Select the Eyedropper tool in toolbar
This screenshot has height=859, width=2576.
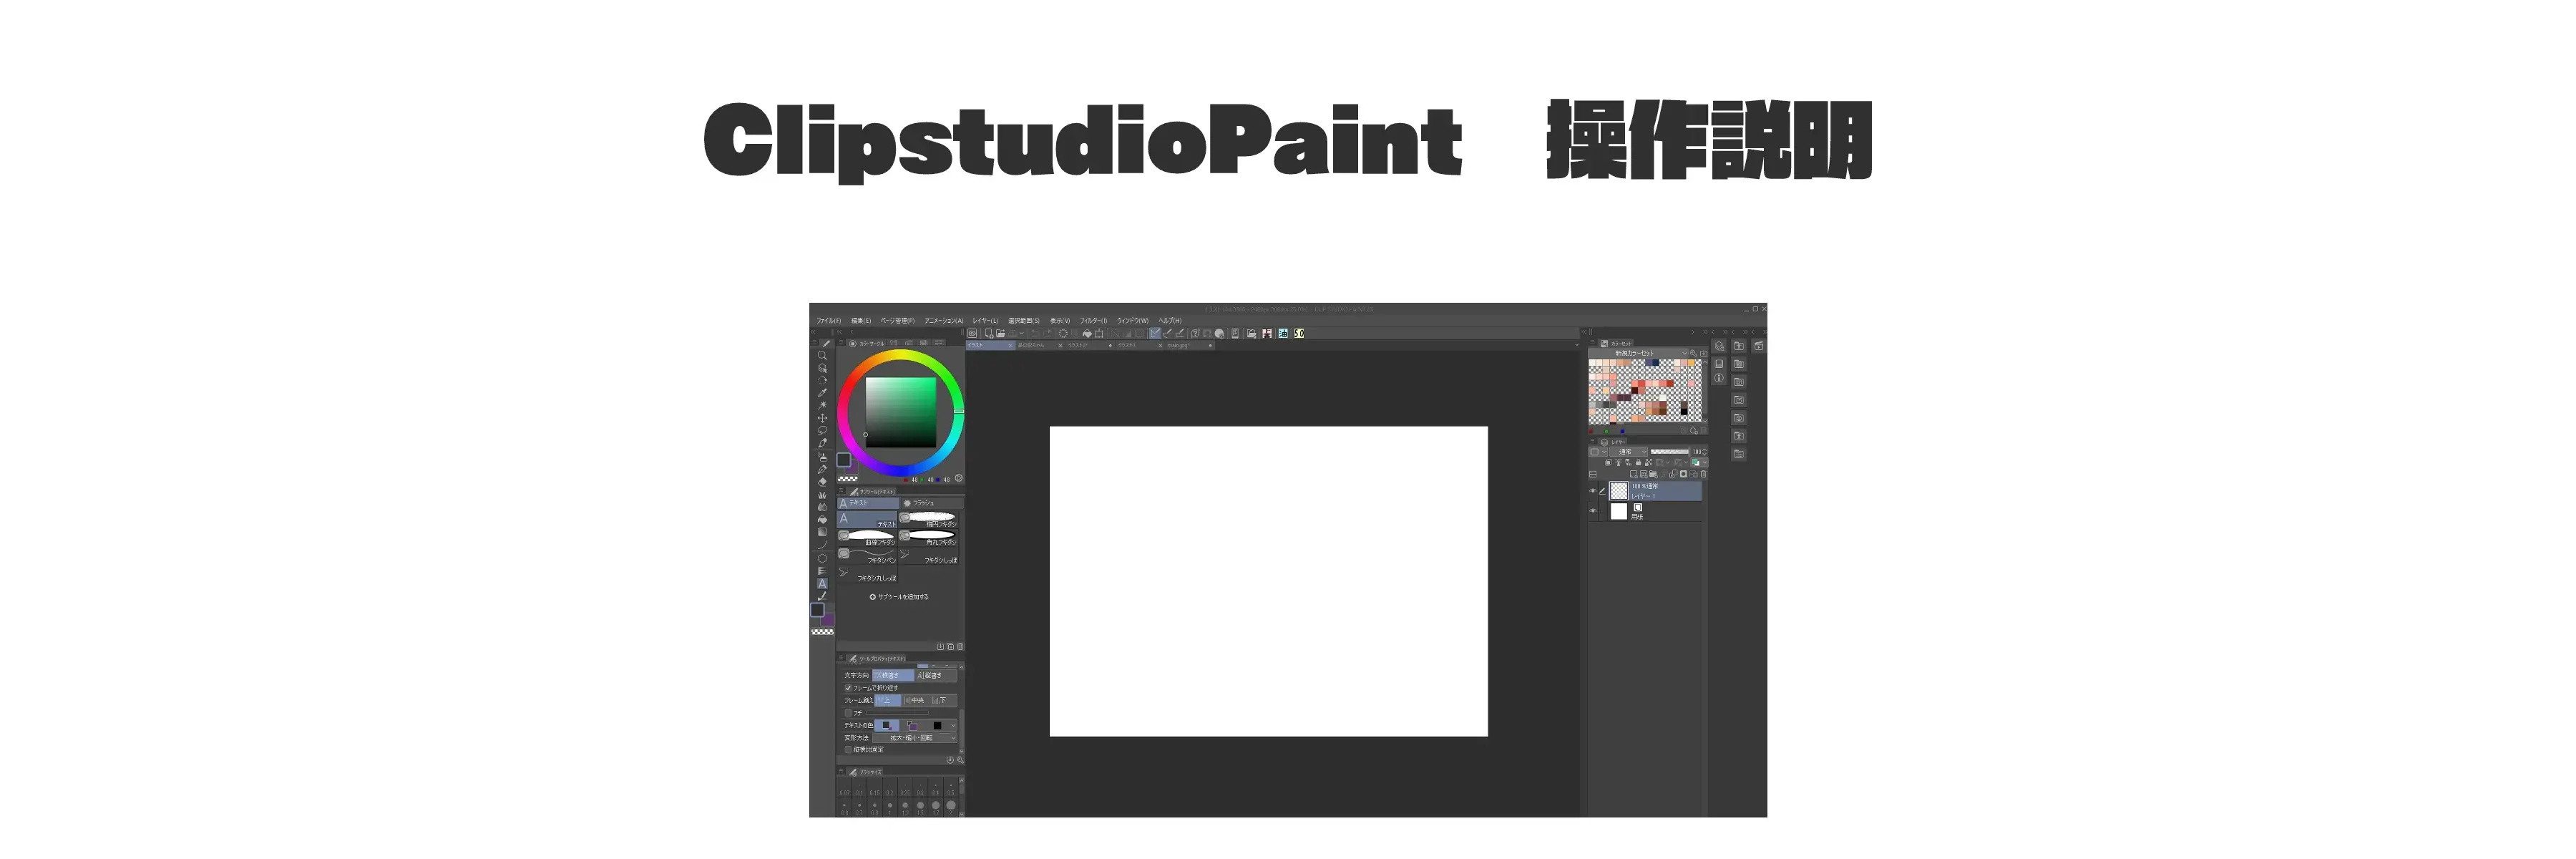pyautogui.click(x=822, y=393)
